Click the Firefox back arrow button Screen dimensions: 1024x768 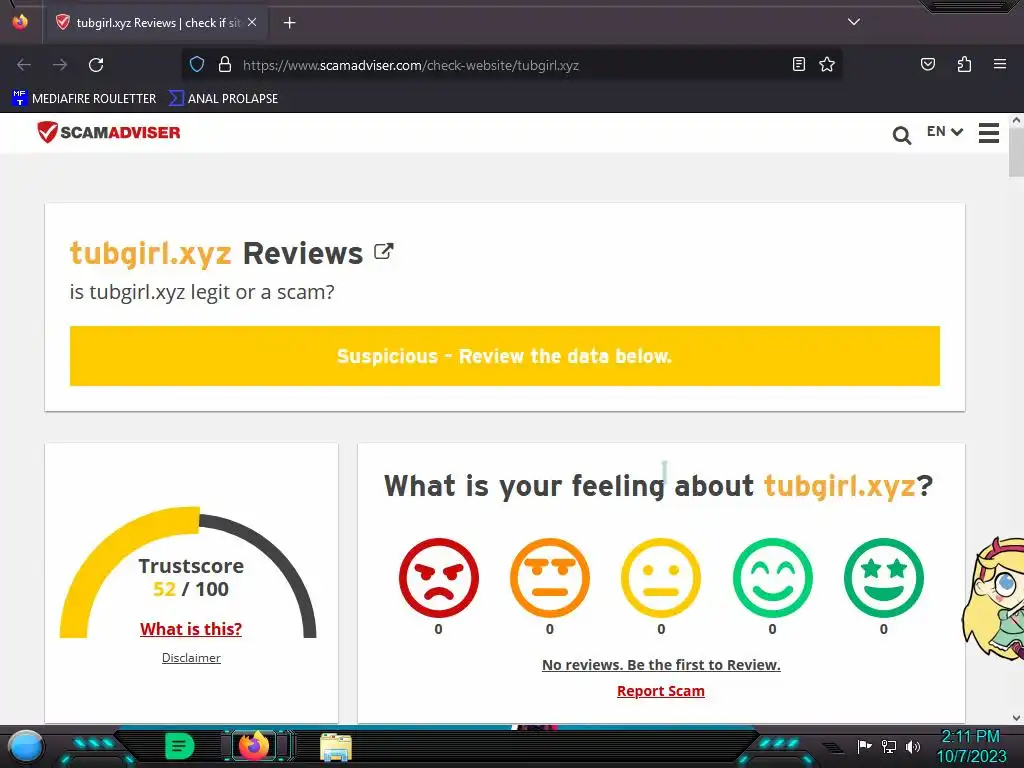(24, 65)
